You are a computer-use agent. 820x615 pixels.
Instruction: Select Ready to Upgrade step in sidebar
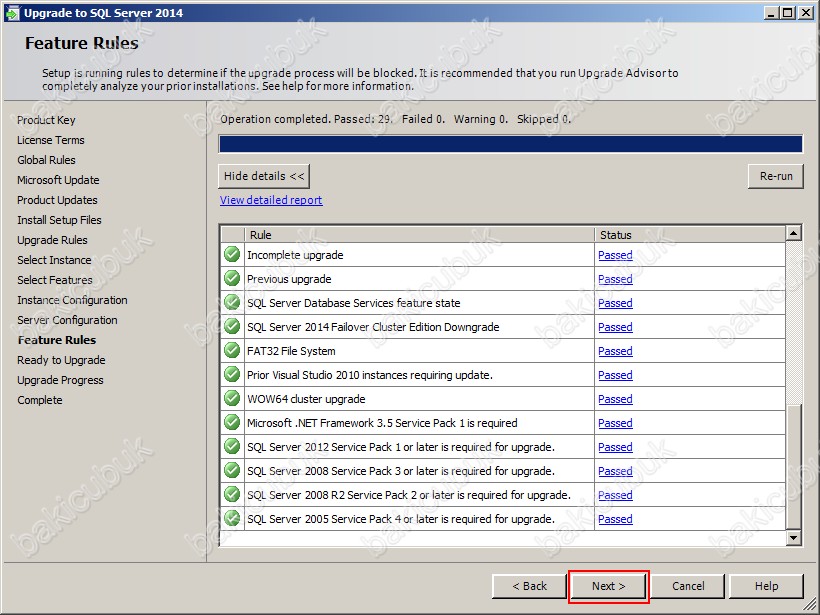coord(61,360)
